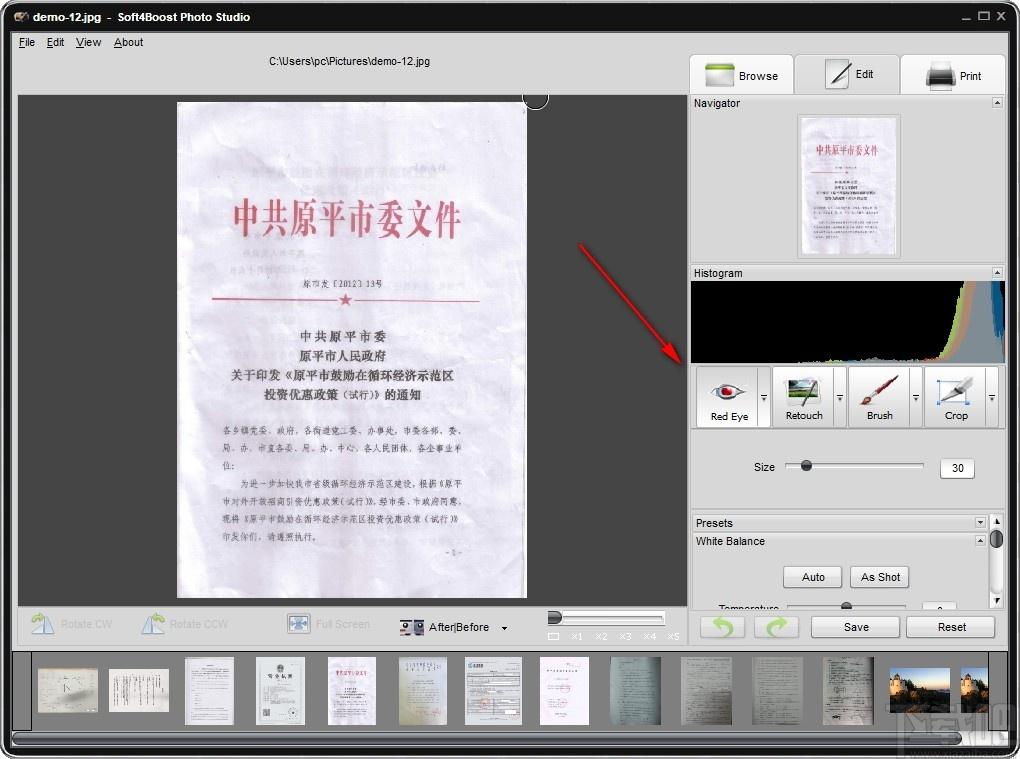Select the Red Eye tool
The width and height of the screenshot is (1020, 759).
pyautogui.click(x=727, y=397)
